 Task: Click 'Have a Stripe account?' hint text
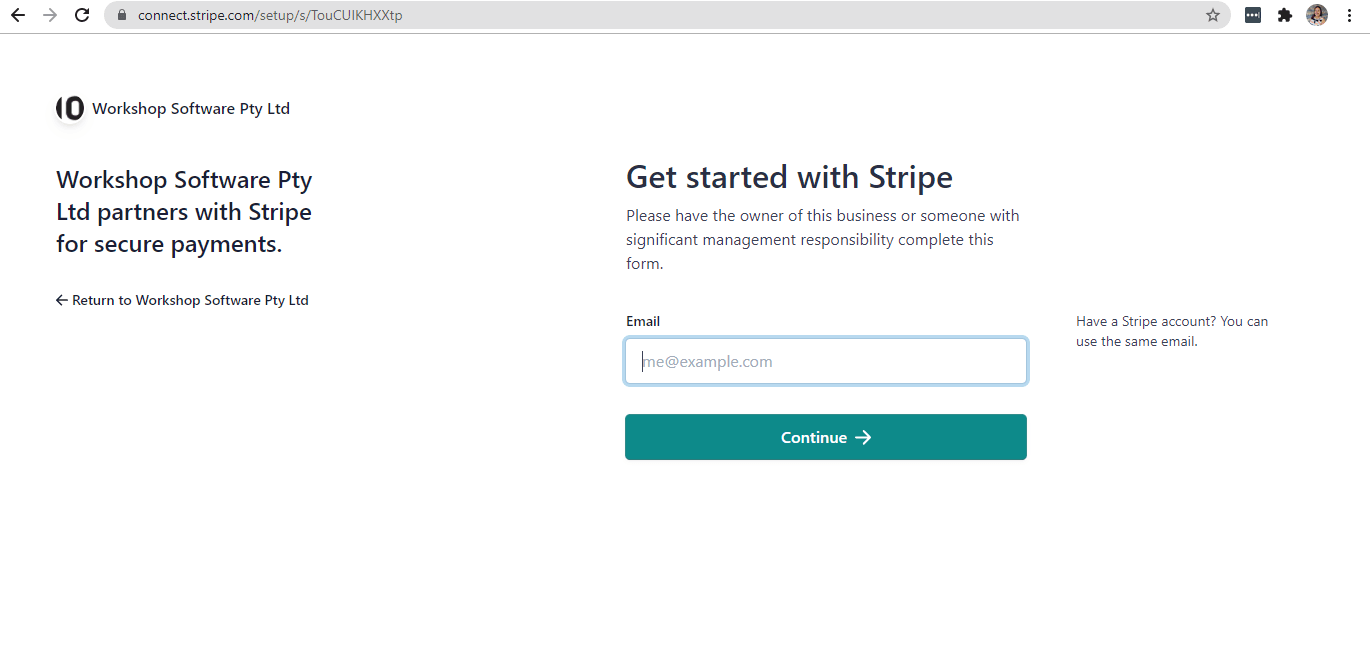(x=1172, y=331)
